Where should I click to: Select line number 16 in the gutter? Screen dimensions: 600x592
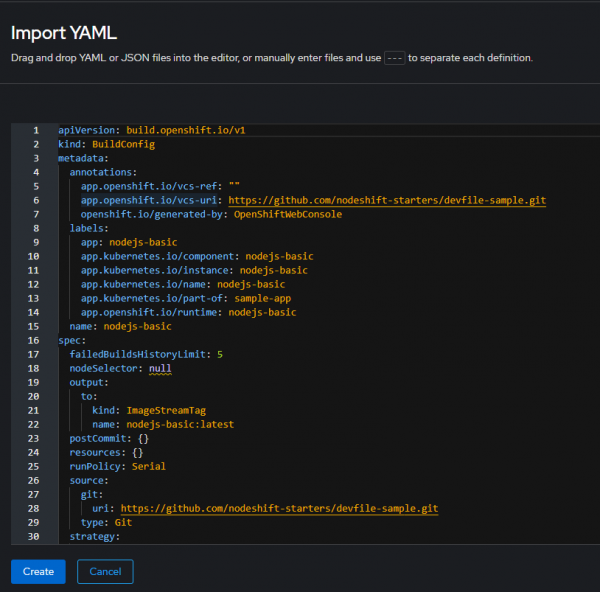(35, 340)
